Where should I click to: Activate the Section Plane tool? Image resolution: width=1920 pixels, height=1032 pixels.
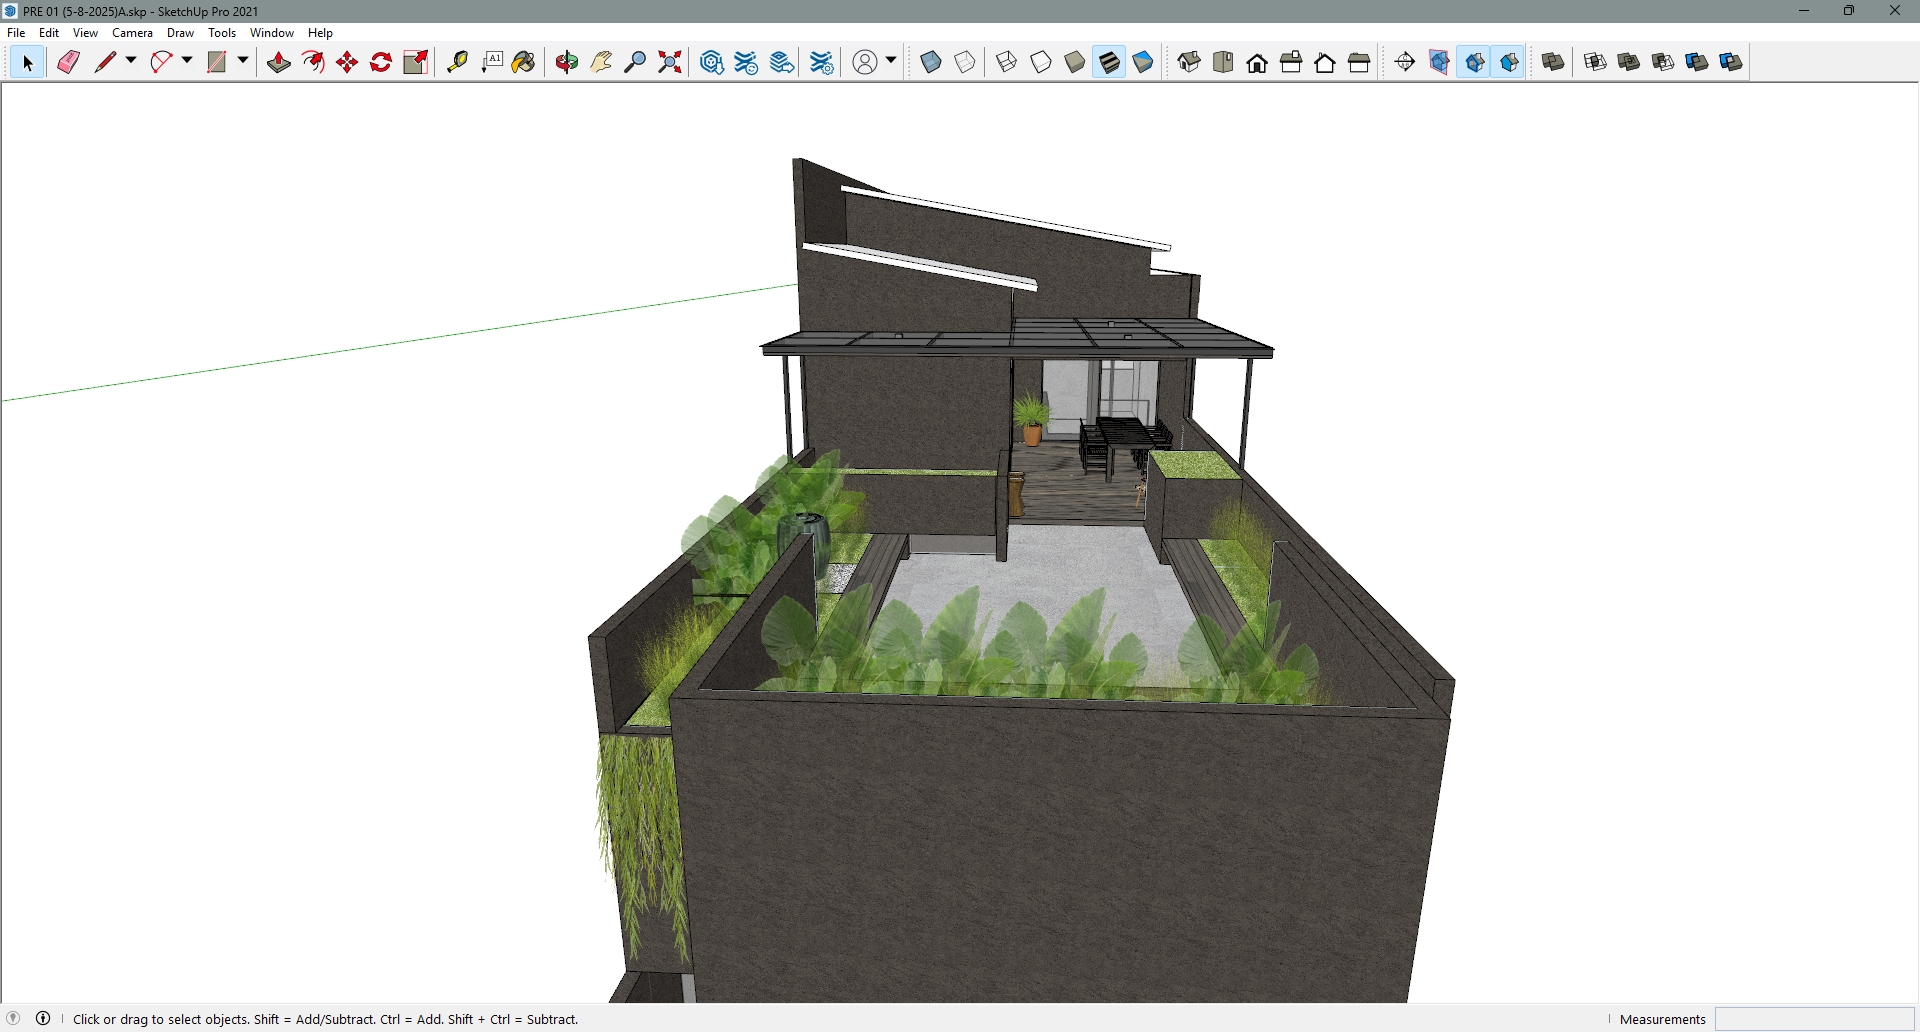tap(1405, 62)
